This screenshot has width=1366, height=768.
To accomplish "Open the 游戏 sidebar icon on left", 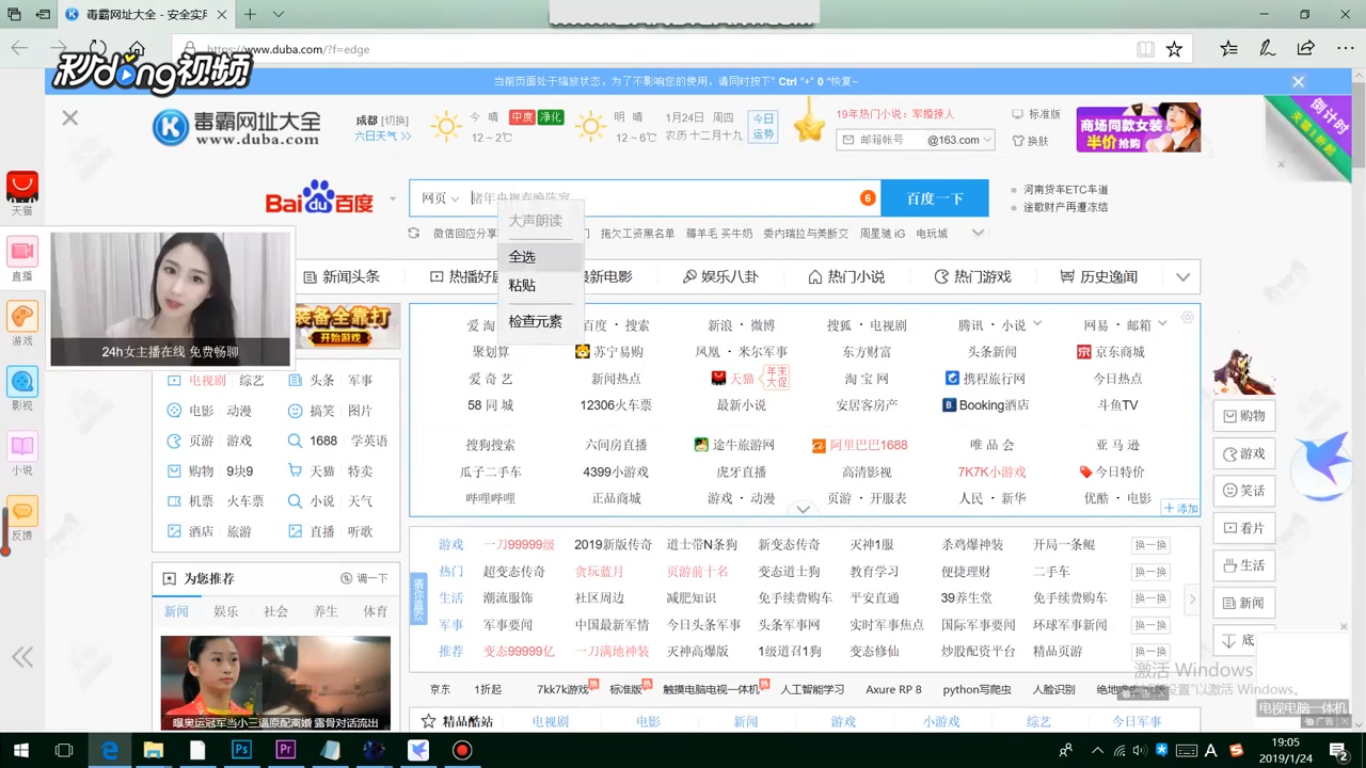I will pos(22,316).
